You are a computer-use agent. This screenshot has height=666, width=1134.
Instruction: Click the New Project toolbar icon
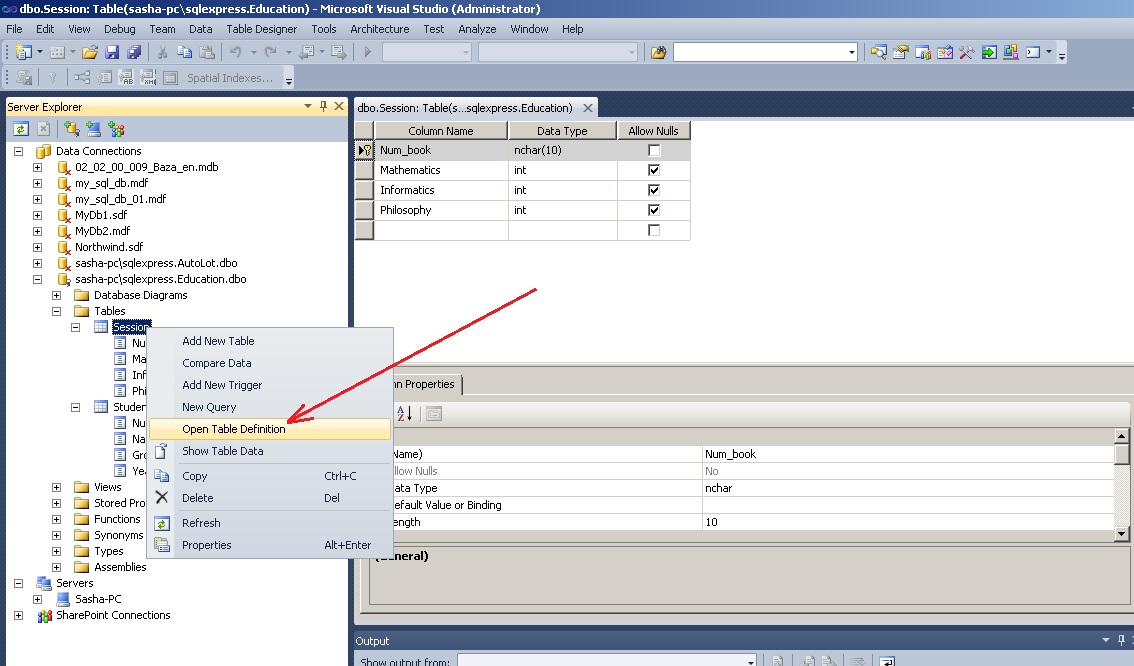(x=24, y=52)
